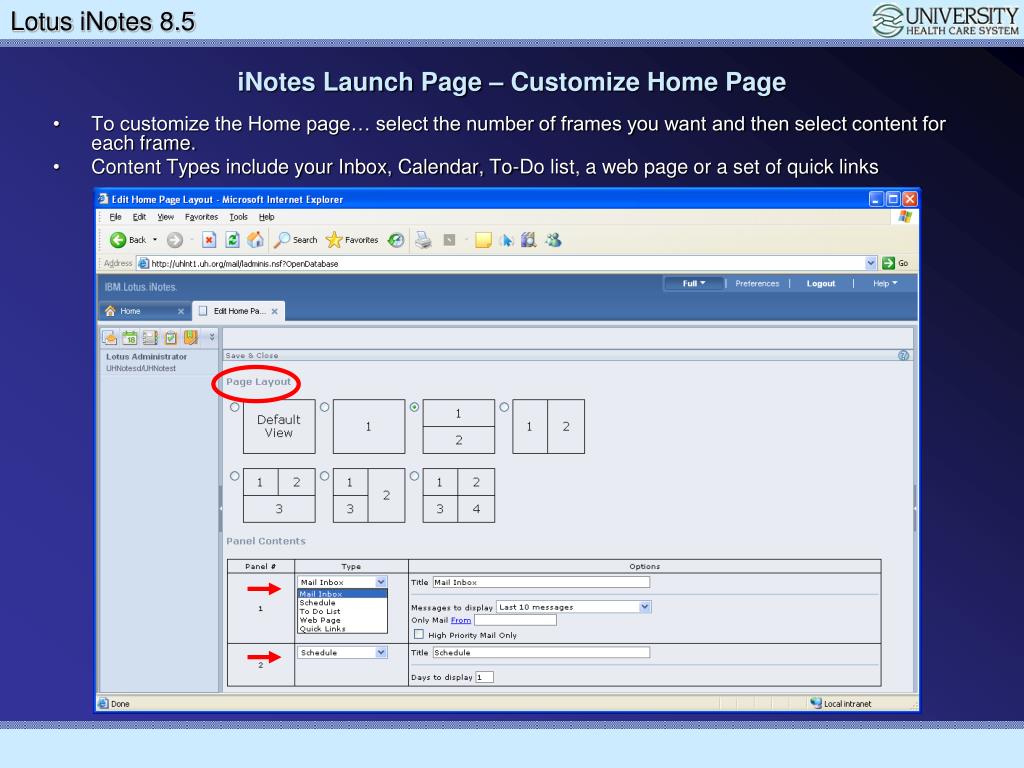The image size is (1024, 768).
Task: Select the four-frame layout radio button
Action: (x=414, y=476)
